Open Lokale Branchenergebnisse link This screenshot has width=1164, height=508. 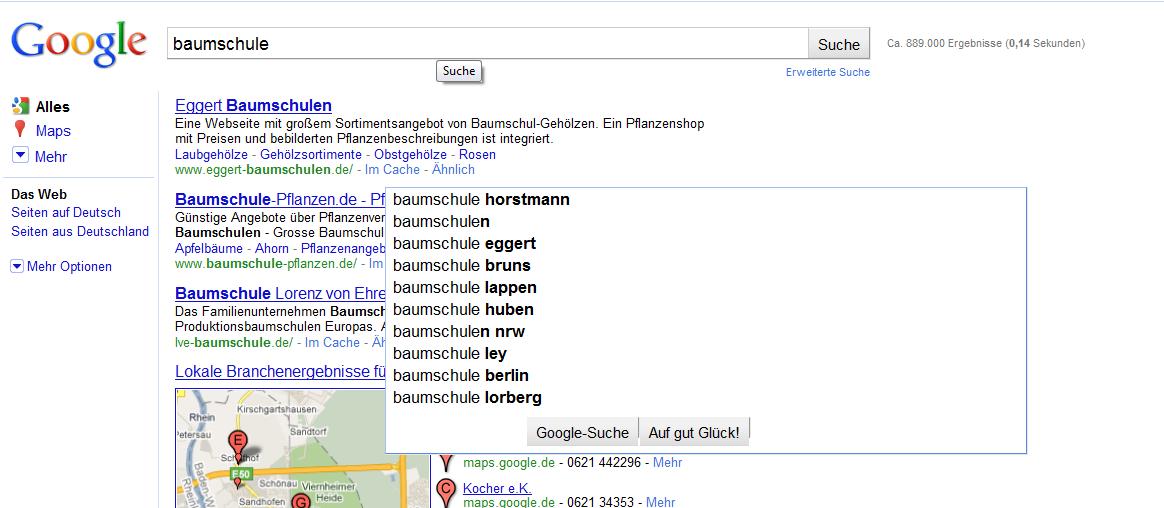tap(280, 371)
